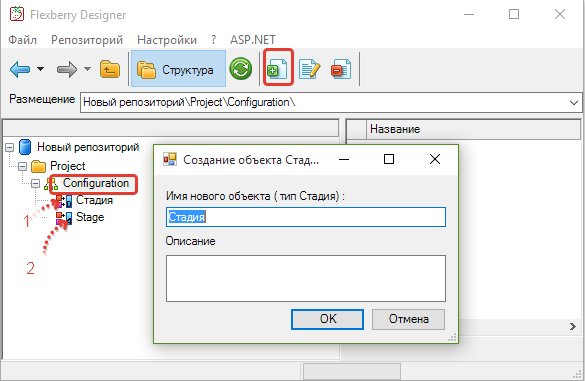Select the Стадия tree item
The image size is (585, 381).
tap(94, 200)
